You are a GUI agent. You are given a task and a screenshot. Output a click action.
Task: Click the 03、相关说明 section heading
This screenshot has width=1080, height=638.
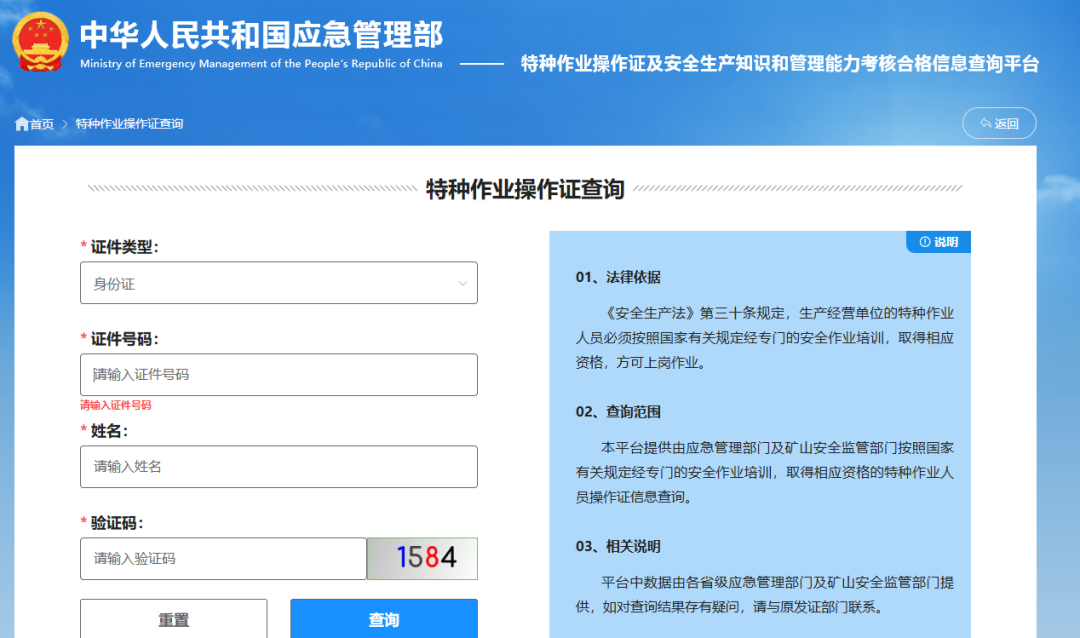coord(617,547)
